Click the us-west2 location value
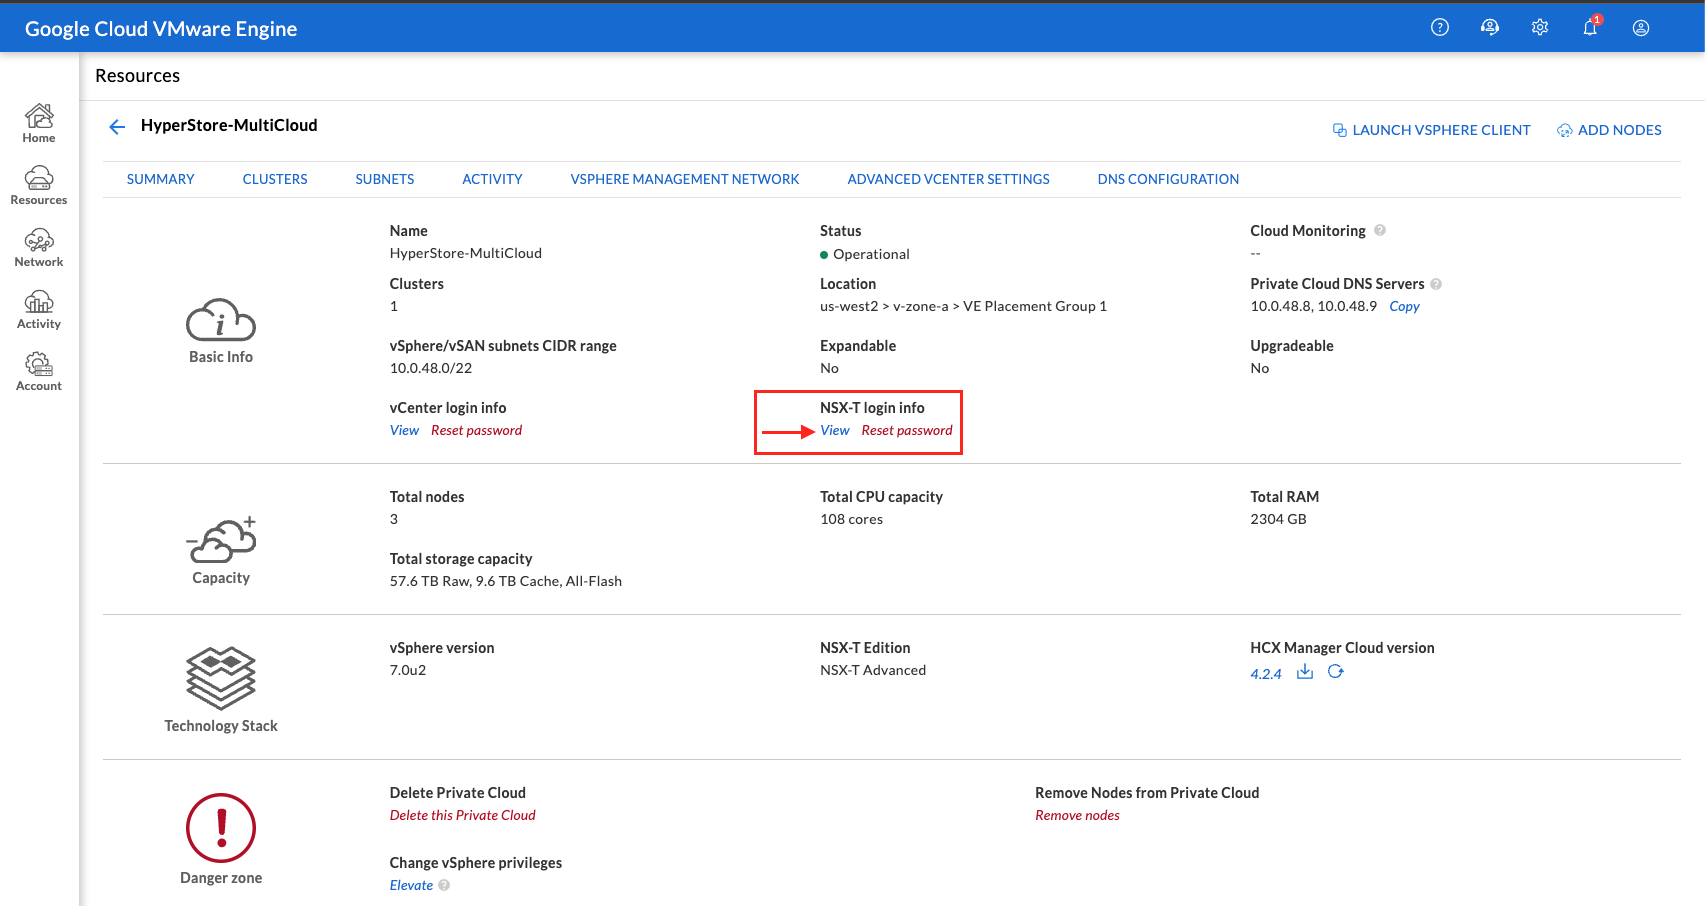1705x906 pixels. click(x=963, y=306)
